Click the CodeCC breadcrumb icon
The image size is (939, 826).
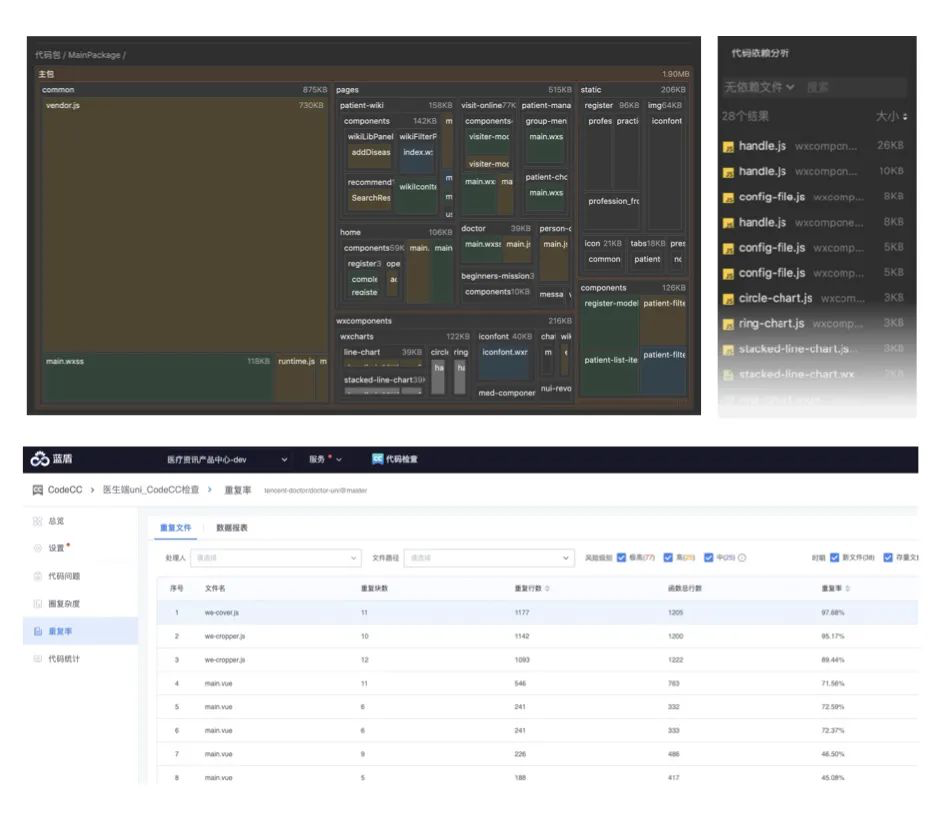tap(38, 490)
